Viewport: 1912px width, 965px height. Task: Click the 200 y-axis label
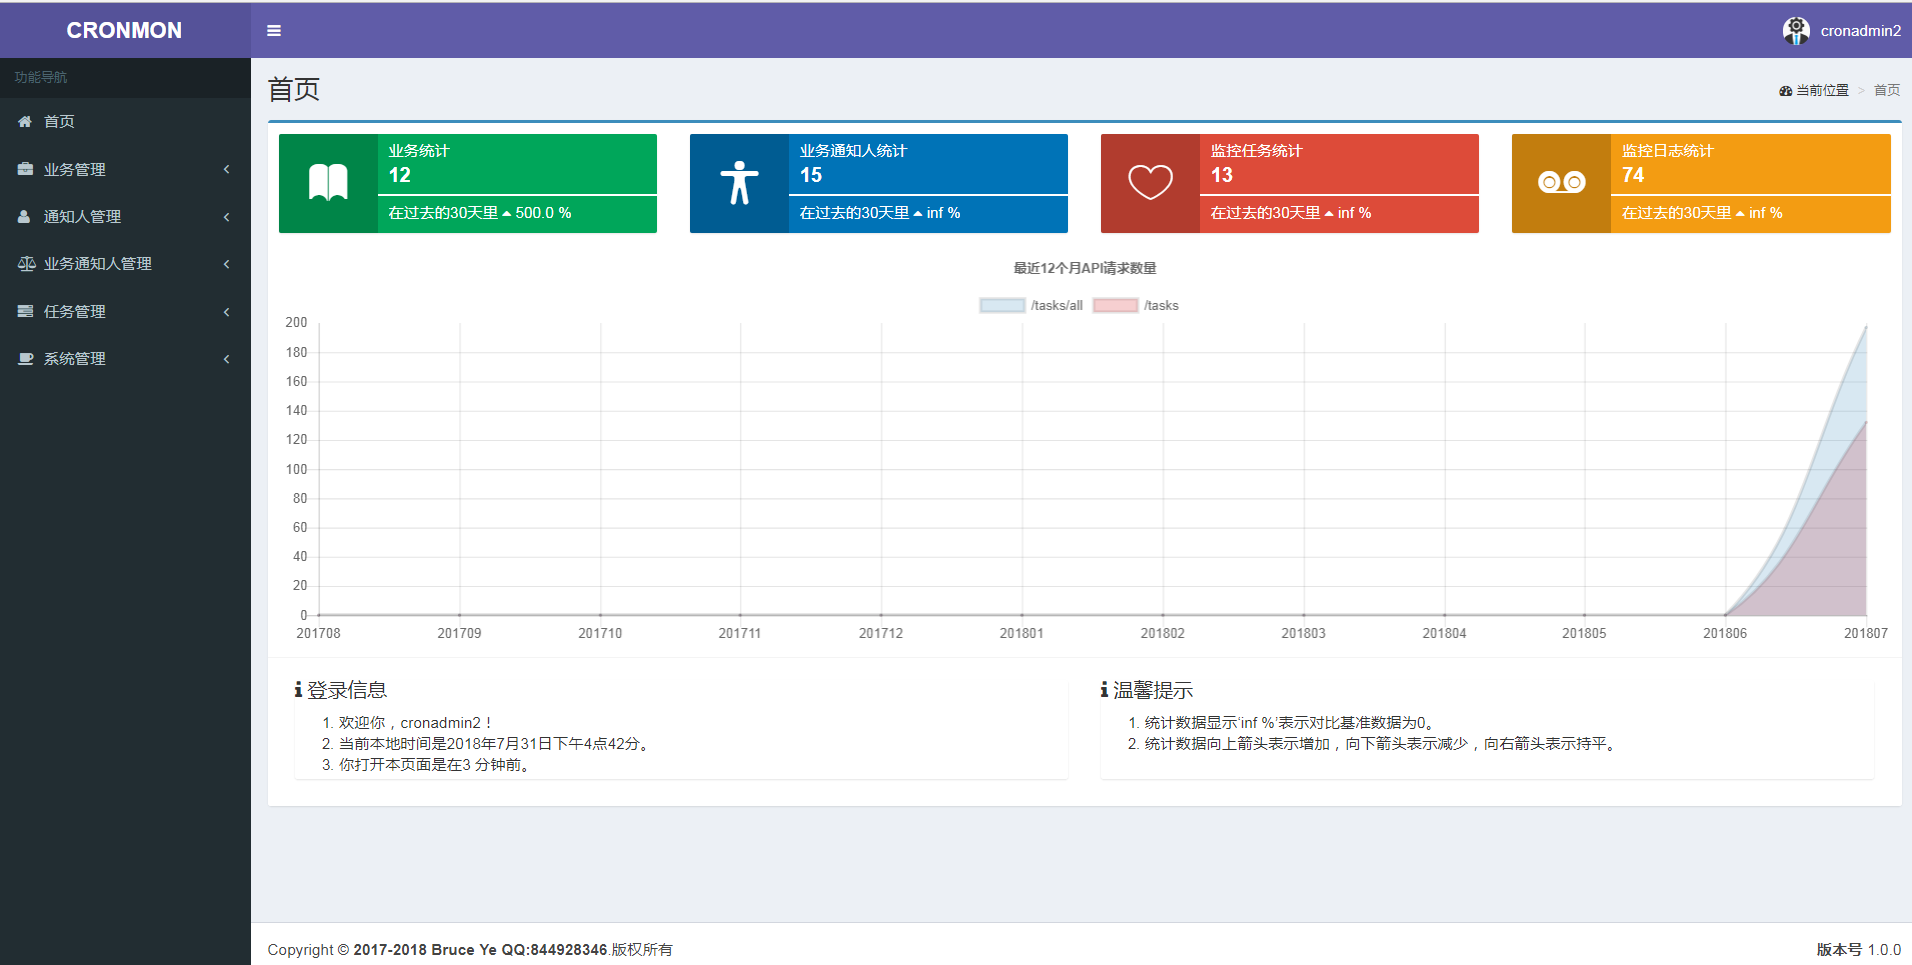296,322
